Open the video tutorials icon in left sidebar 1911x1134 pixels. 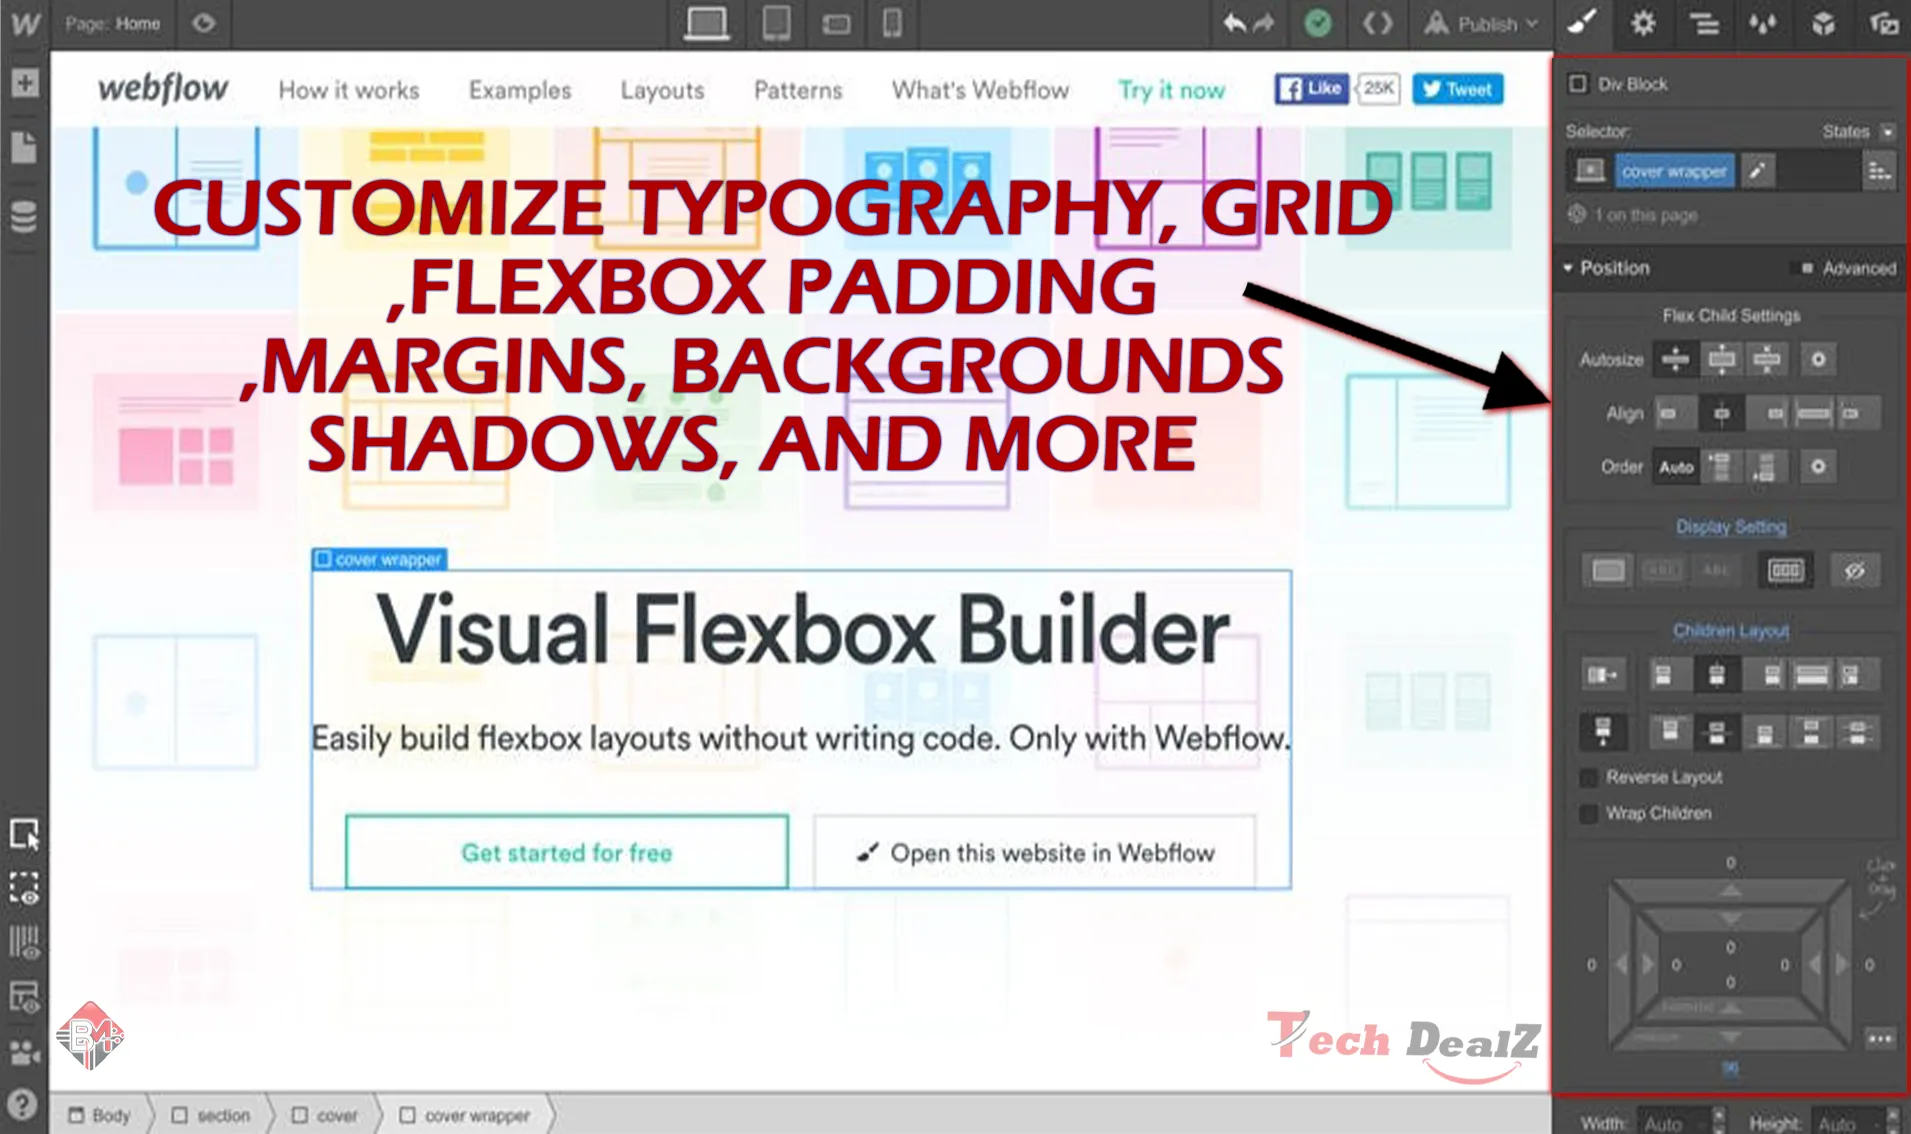pos(24,1051)
